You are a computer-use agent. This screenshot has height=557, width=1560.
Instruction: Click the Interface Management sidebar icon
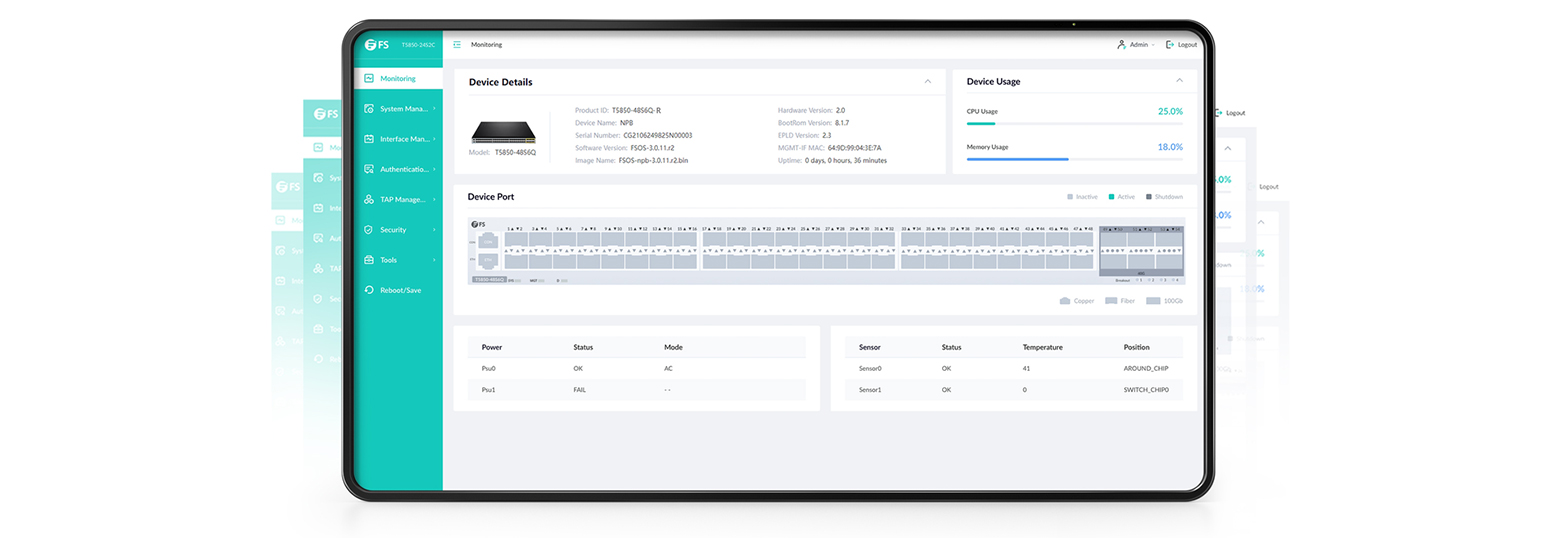[369, 139]
